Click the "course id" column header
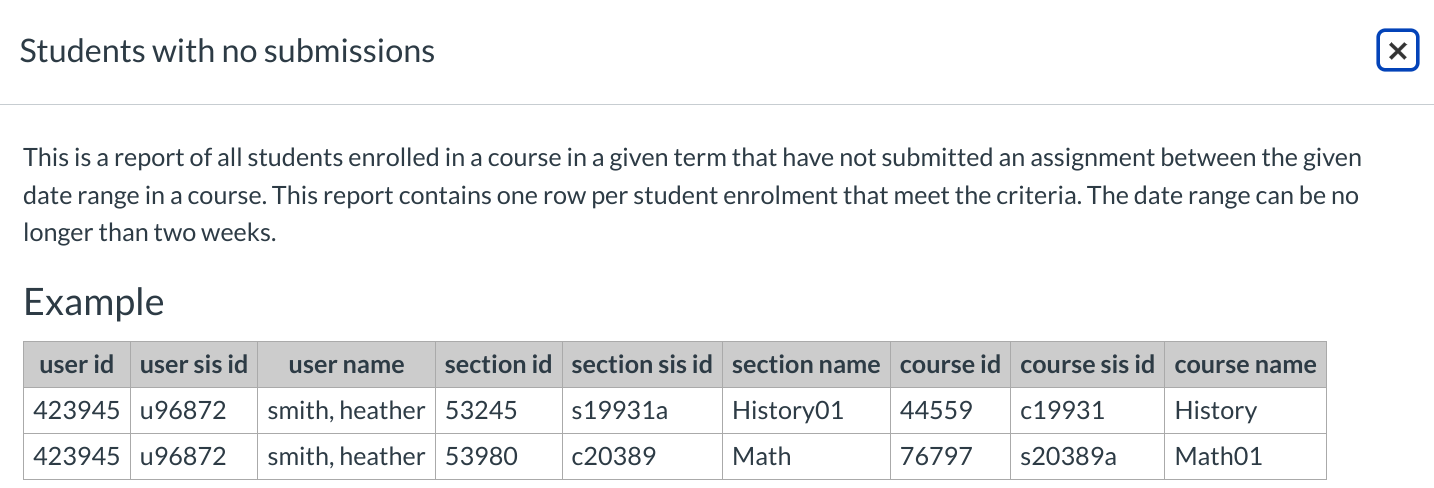 click(950, 365)
